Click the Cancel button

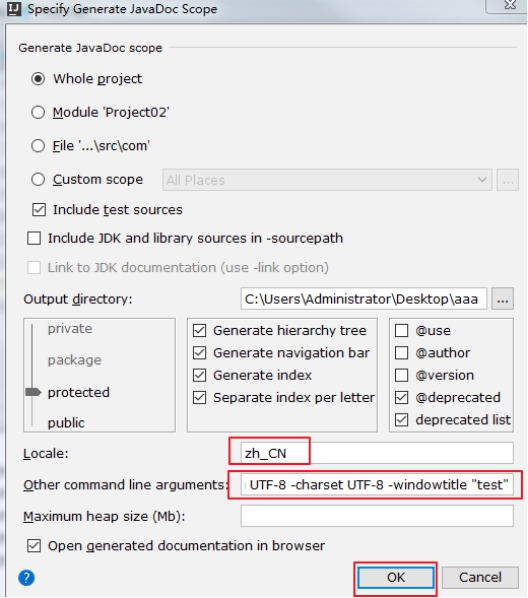tap(480, 577)
